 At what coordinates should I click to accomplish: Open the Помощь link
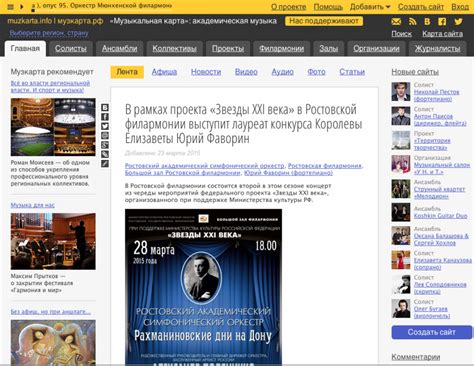pyautogui.click(x=328, y=7)
